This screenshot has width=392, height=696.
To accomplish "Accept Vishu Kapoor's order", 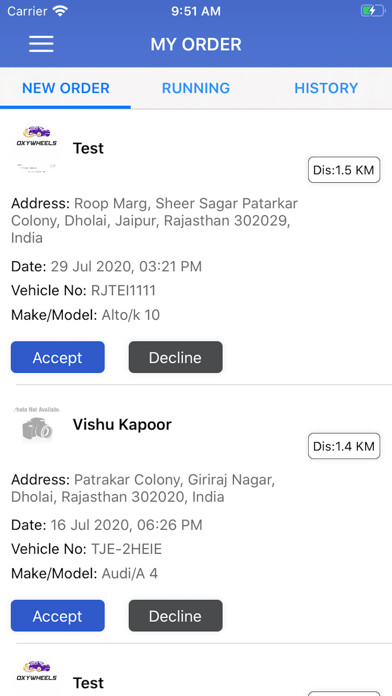I will [58, 616].
